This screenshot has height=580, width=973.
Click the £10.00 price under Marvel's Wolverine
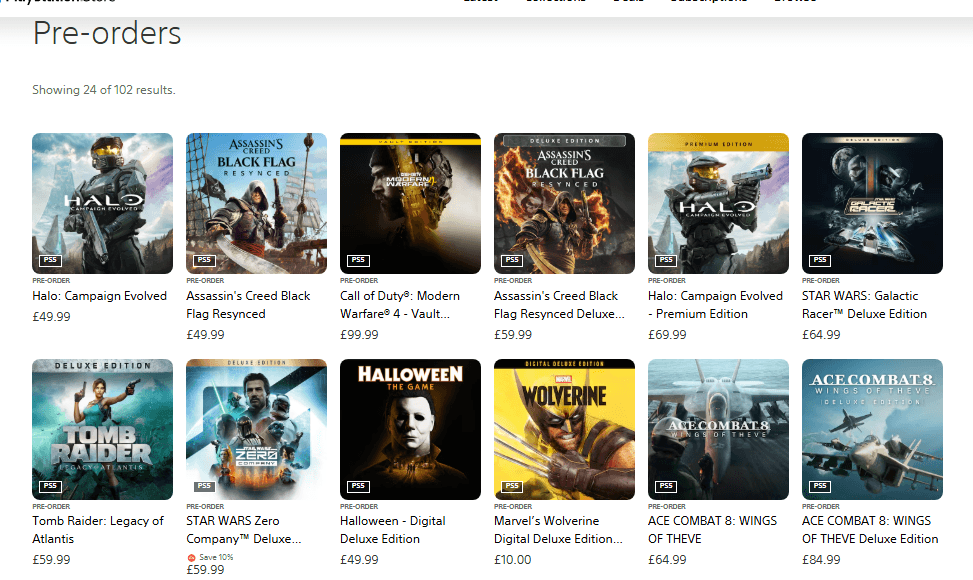pos(513,560)
